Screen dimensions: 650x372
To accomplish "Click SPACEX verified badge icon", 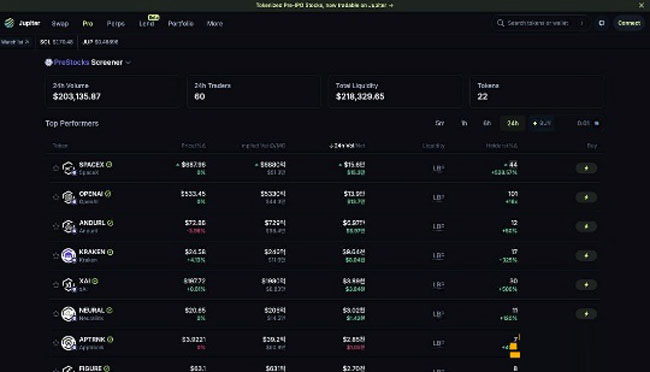I will point(109,164).
